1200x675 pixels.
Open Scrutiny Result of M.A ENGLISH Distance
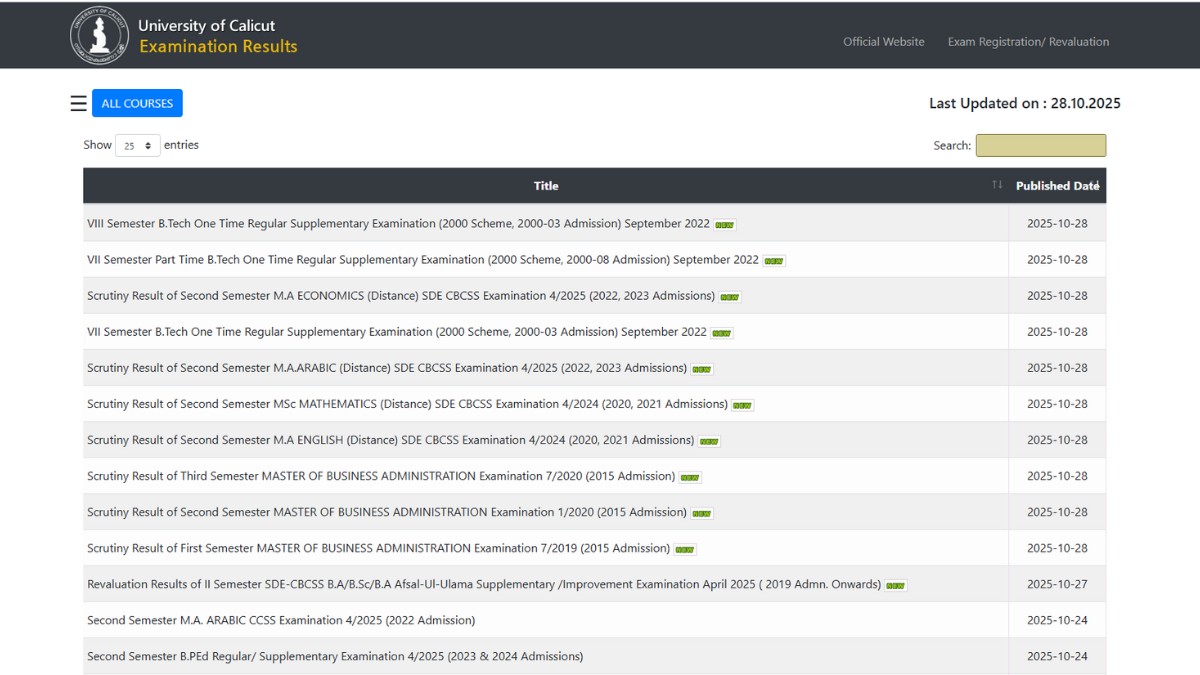tap(390, 440)
